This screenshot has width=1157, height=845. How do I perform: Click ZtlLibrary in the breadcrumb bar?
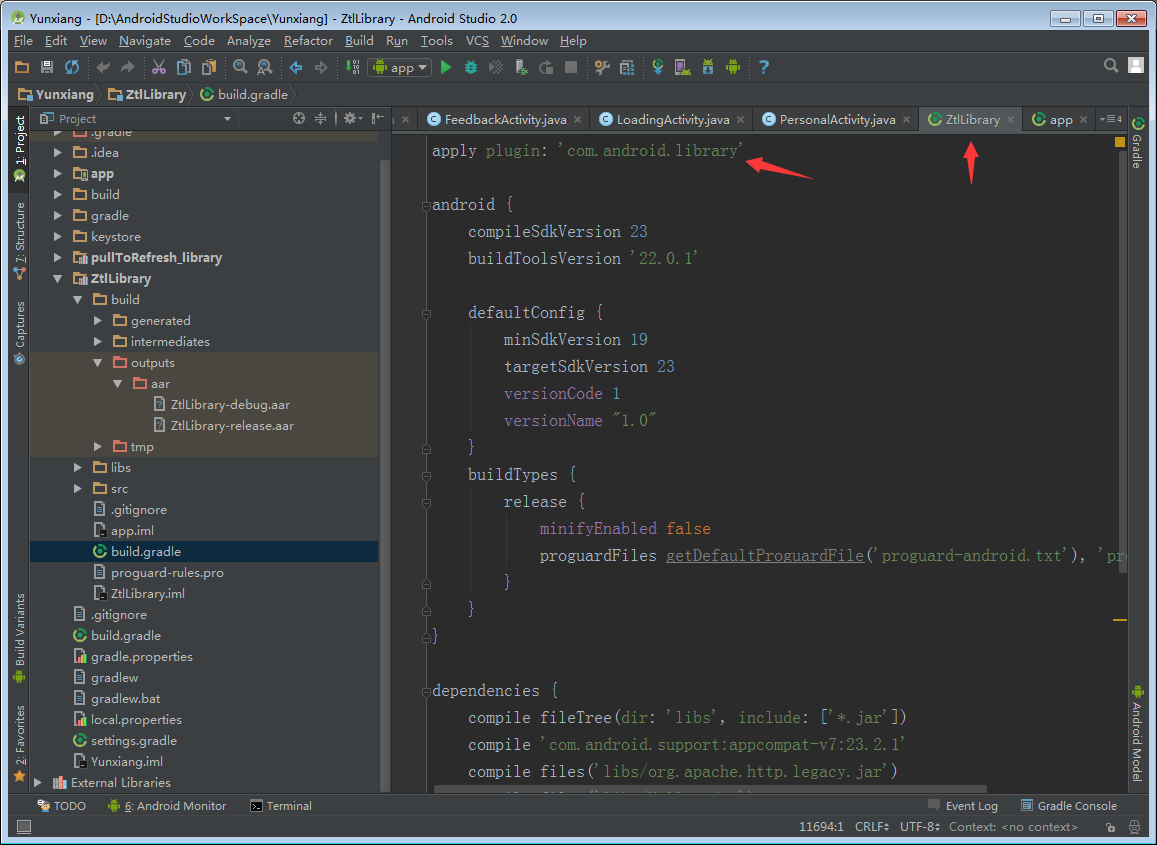tap(147, 94)
